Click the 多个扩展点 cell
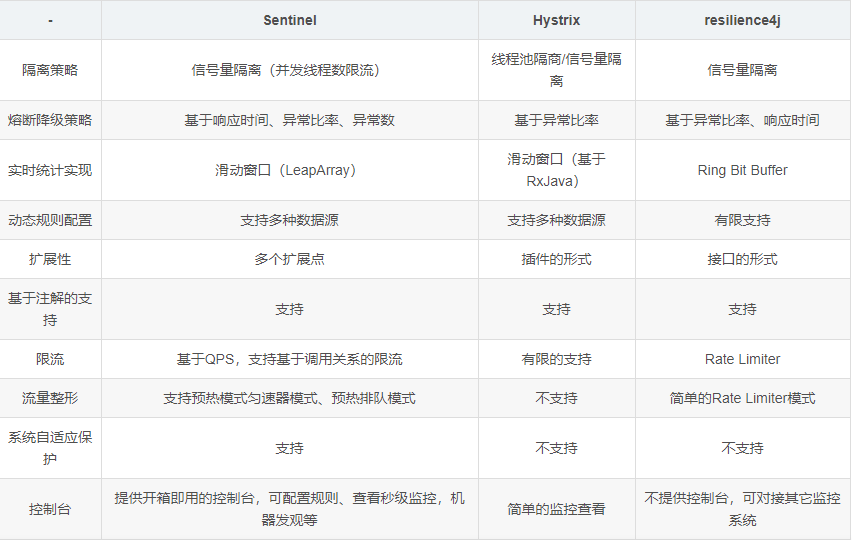The height and width of the screenshot is (540, 852). [290, 259]
